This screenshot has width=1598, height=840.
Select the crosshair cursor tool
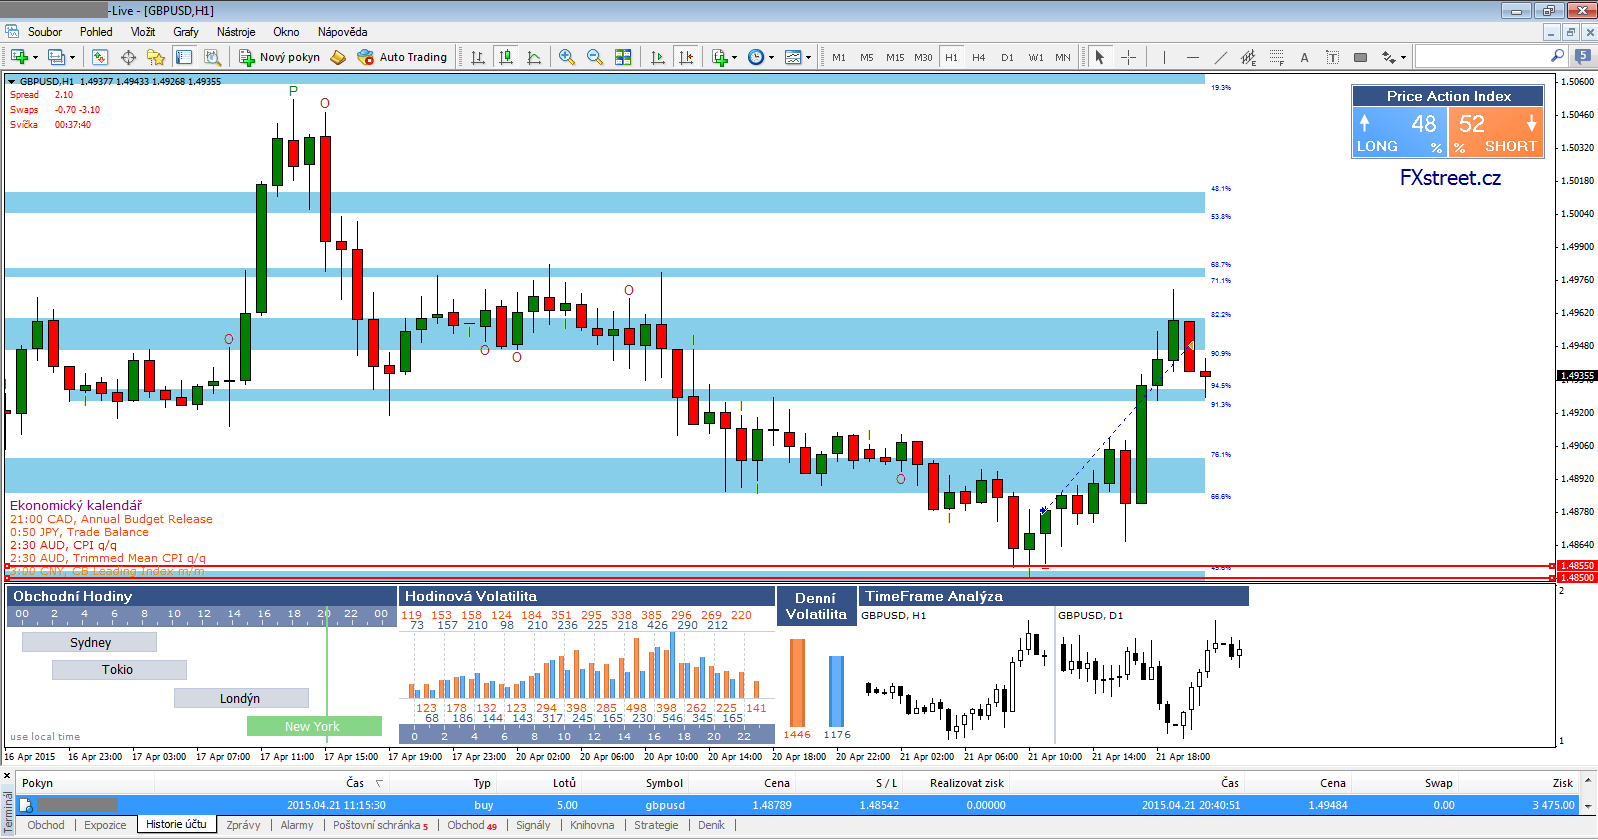(x=1128, y=57)
